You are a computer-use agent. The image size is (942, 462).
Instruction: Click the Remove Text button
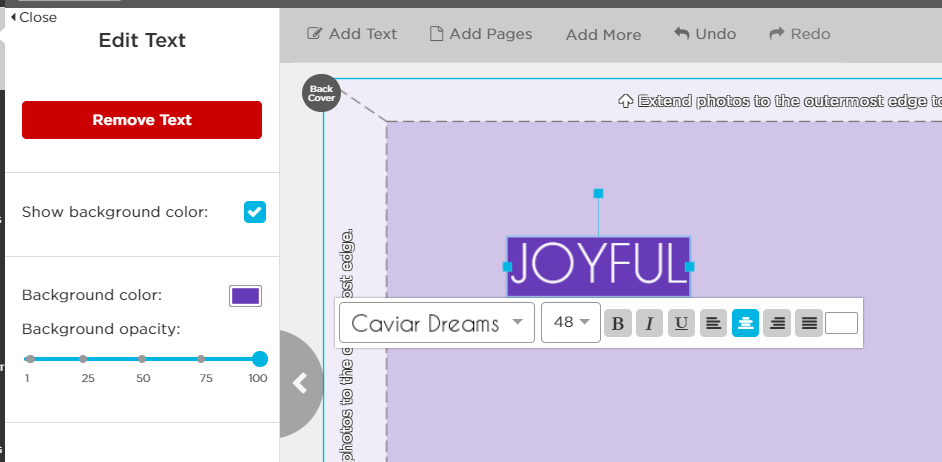click(x=142, y=120)
